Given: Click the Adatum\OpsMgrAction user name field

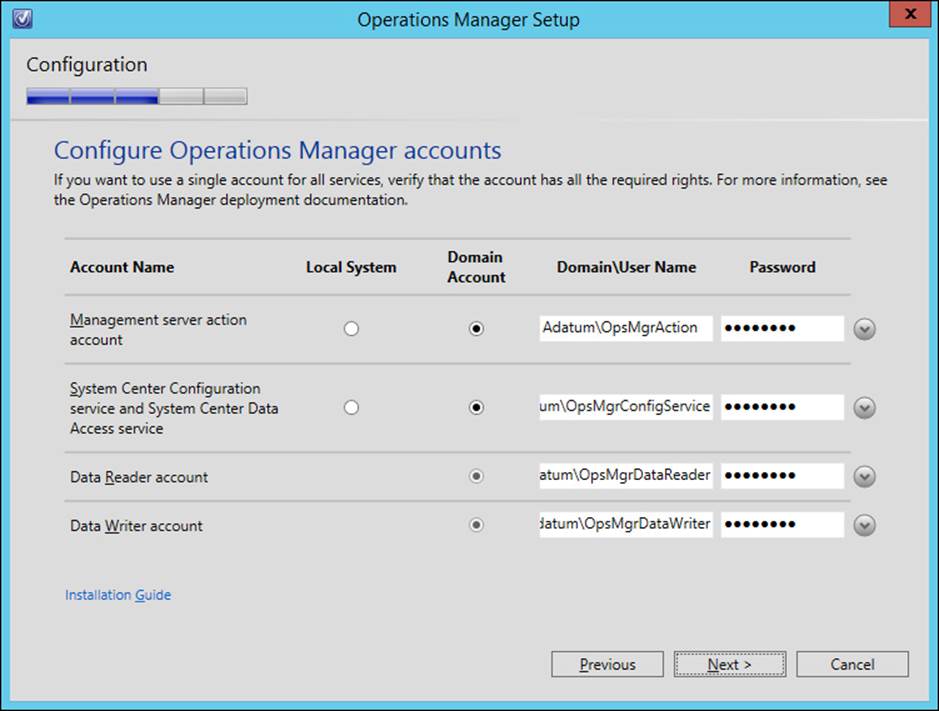Looking at the screenshot, I should (x=626, y=328).
